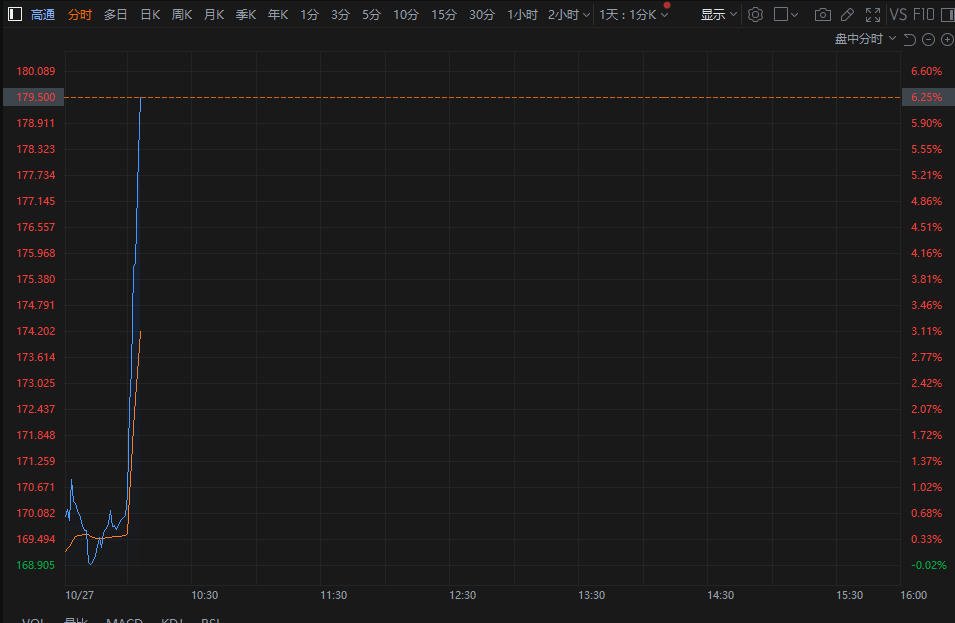Image resolution: width=955 pixels, height=623 pixels.
Task: Switch to 多日 multi-day tab
Action: 115,14
